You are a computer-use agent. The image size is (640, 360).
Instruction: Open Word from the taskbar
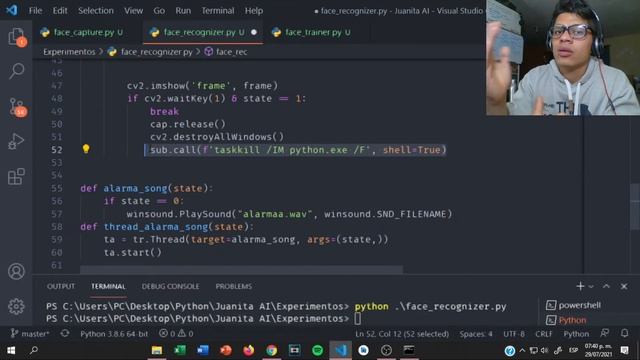pyautogui.click(x=203, y=350)
